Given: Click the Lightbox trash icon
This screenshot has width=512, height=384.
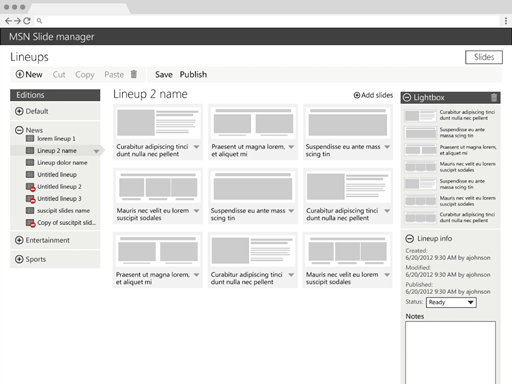Looking at the screenshot, I should (x=494, y=97).
